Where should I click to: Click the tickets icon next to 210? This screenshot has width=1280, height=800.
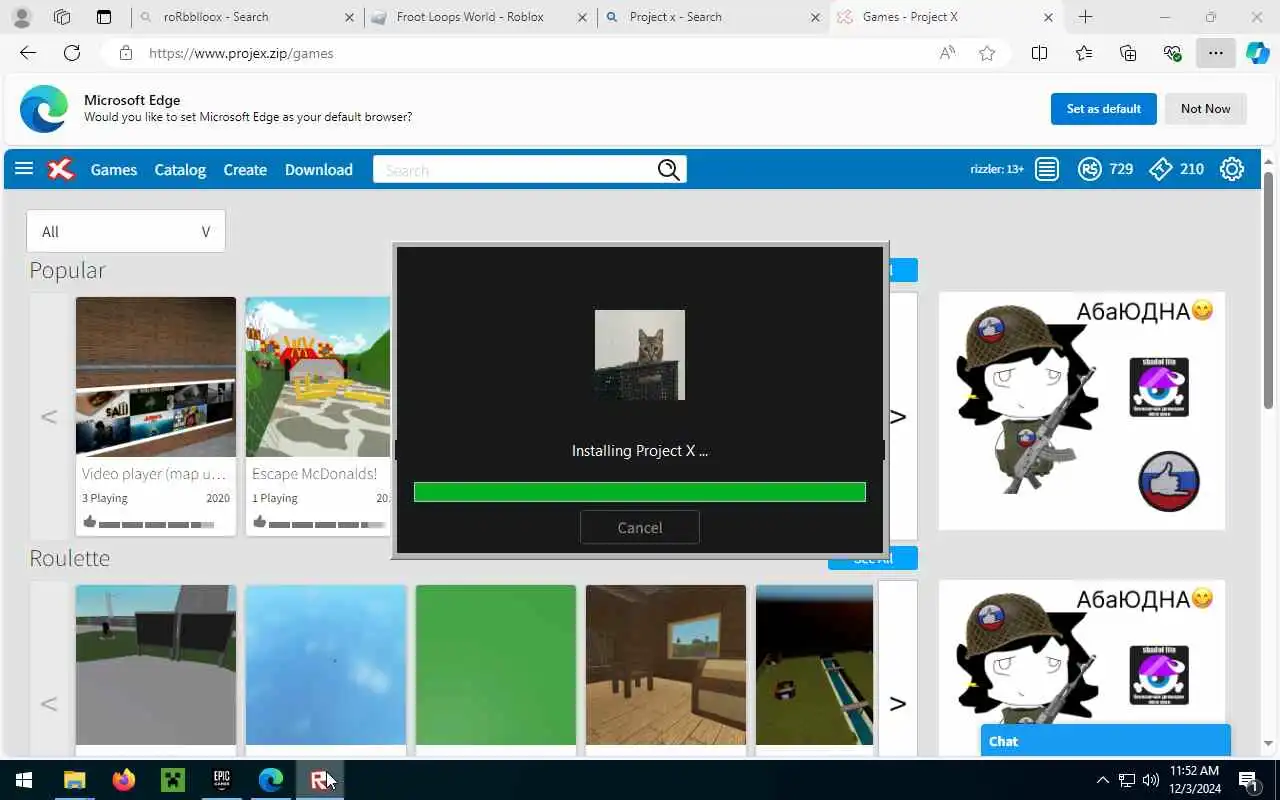[1160, 169]
